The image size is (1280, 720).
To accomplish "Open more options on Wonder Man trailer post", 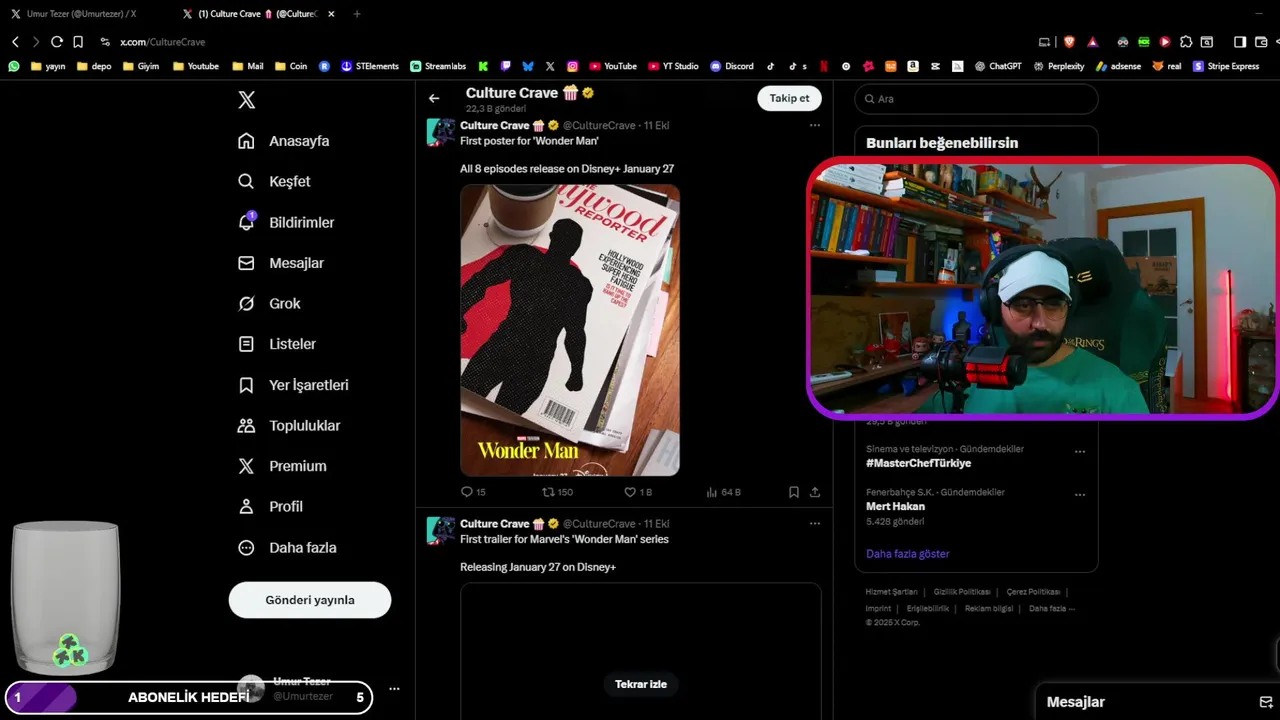I will click(814, 524).
